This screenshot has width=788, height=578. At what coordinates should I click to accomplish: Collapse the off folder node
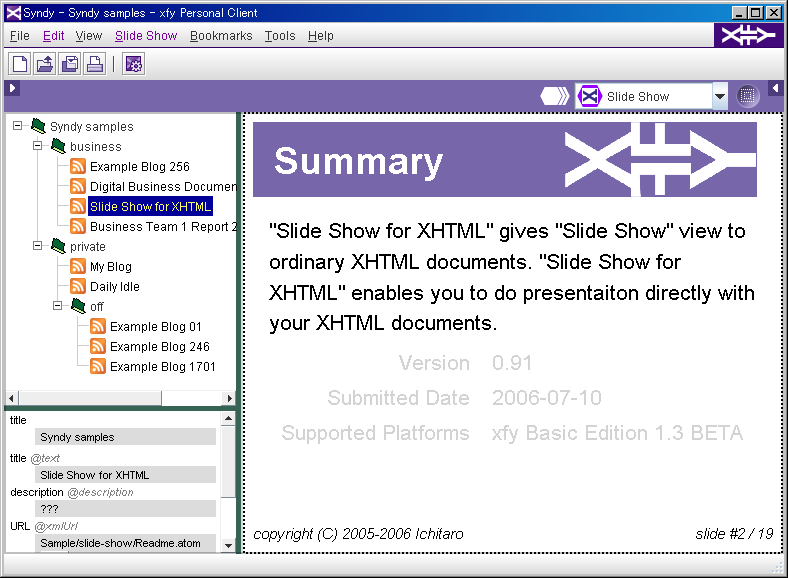pyautogui.click(x=58, y=306)
